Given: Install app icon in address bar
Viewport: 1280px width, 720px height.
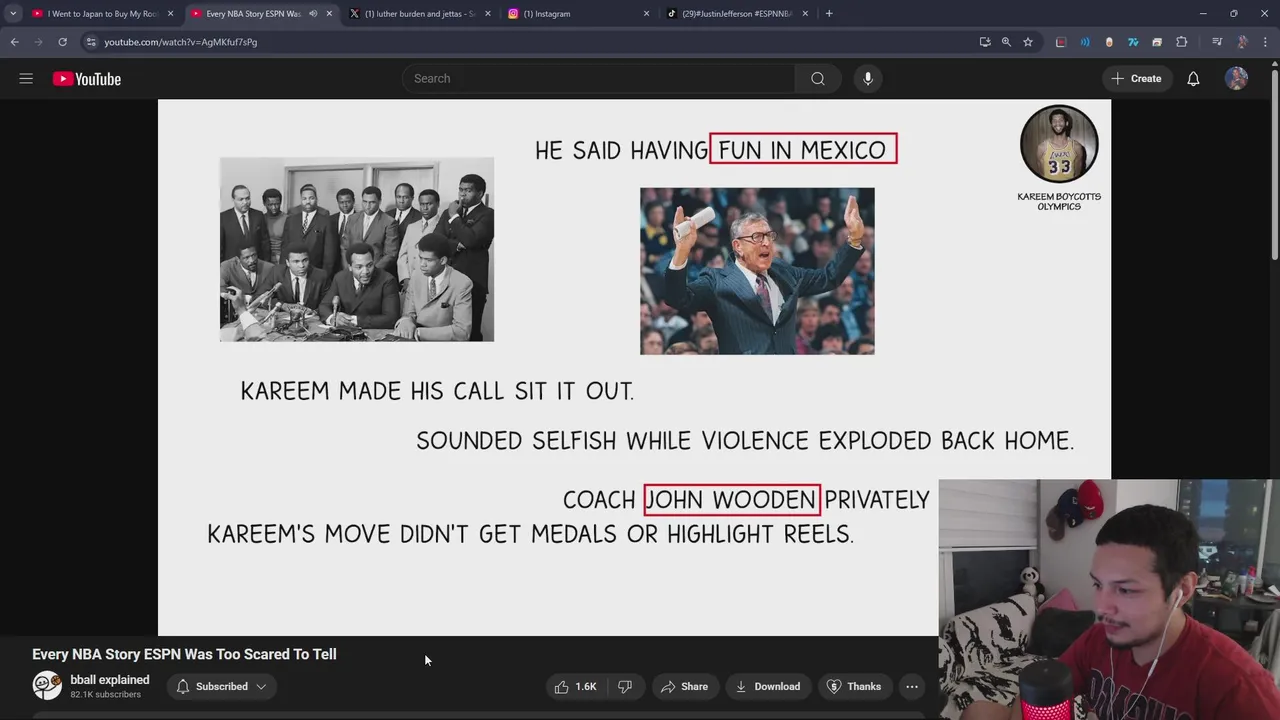Looking at the screenshot, I should 985,42.
